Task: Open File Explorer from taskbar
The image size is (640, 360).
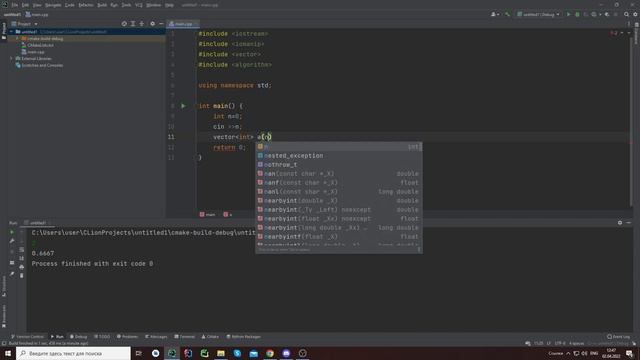Action: point(221,353)
